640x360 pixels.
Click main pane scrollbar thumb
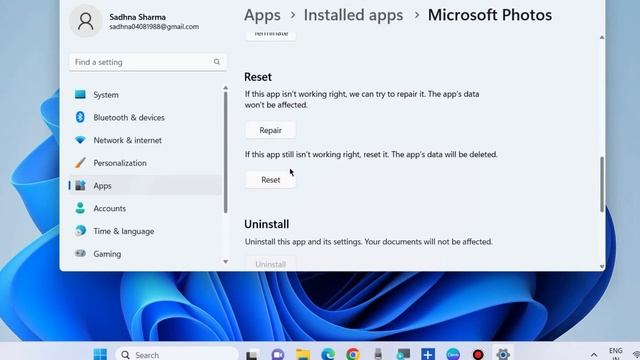tap(602, 184)
